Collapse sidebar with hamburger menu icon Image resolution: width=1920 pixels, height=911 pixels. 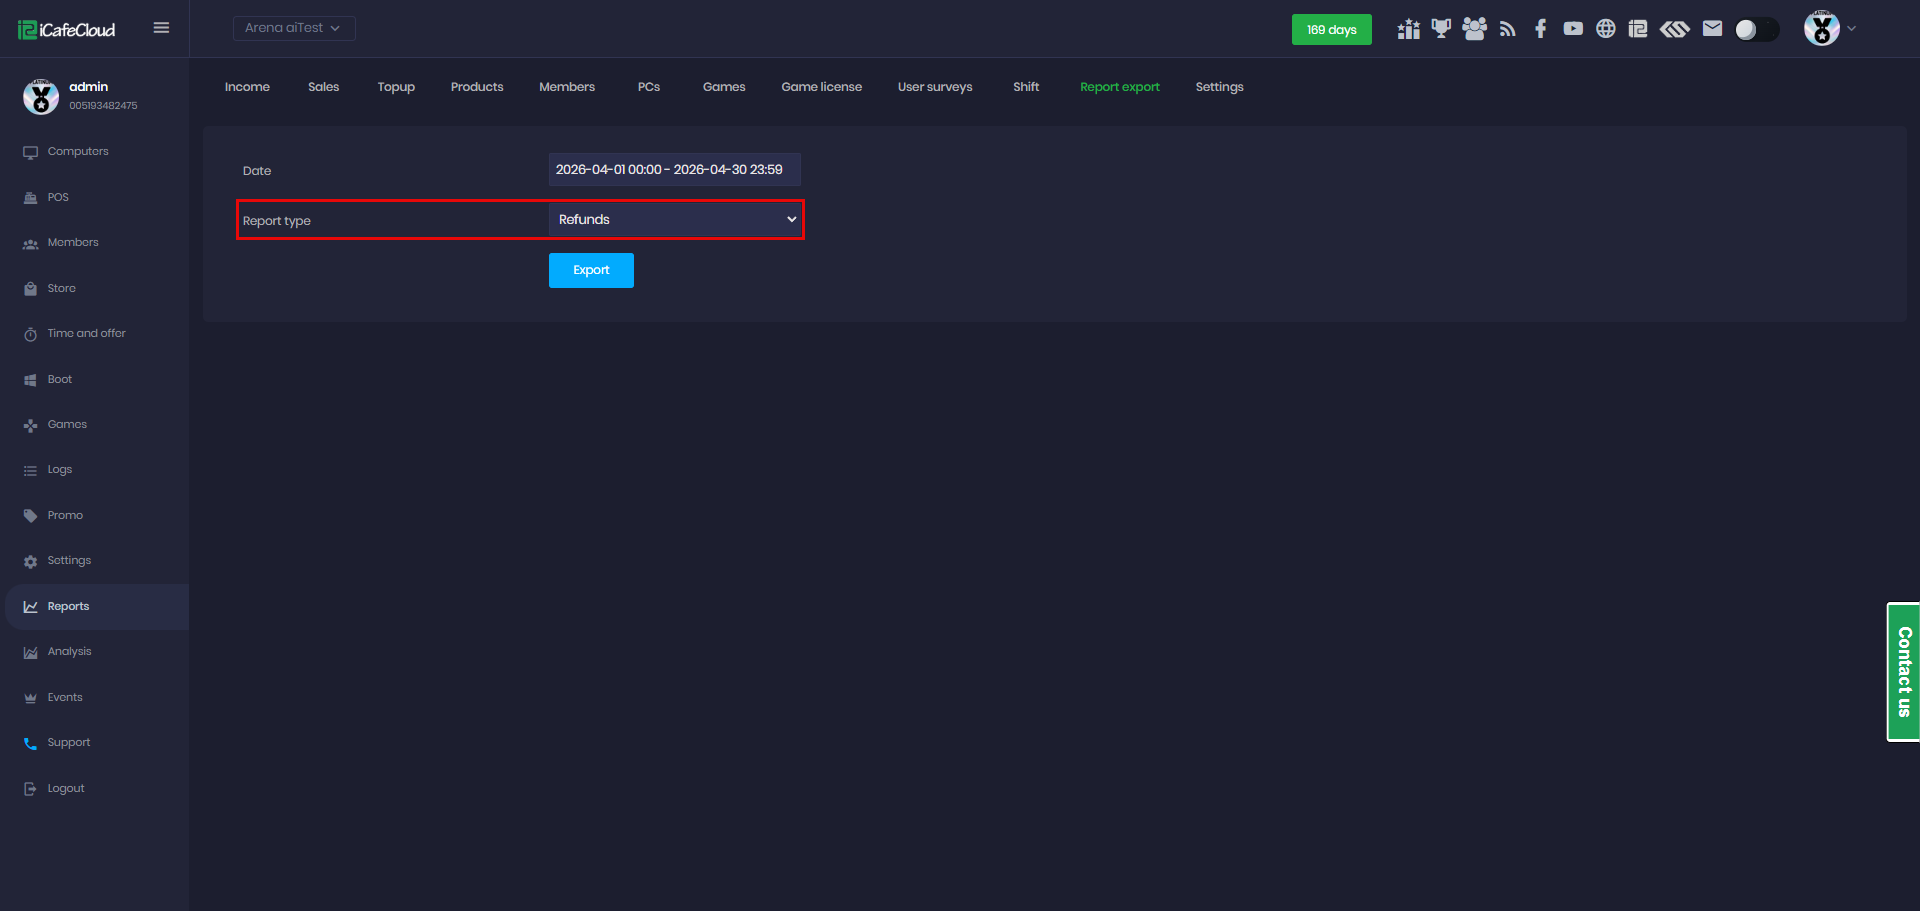[x=161, y=28]
